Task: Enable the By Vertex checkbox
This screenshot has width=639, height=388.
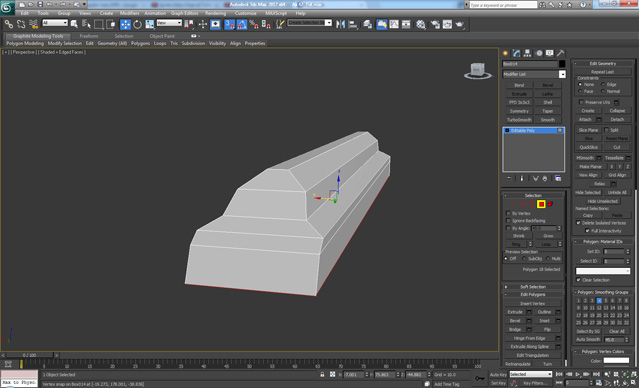Action: [508, 213]
